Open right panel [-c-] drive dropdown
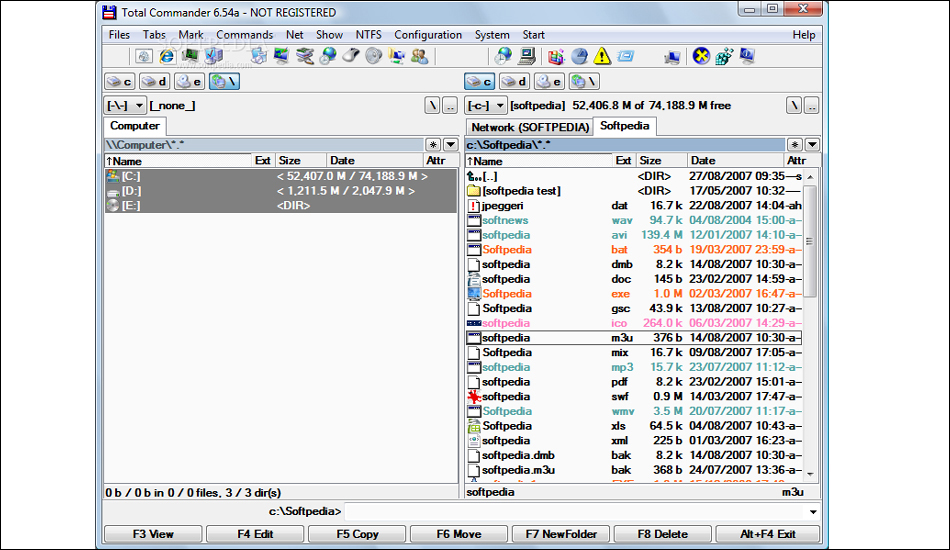 486,105
